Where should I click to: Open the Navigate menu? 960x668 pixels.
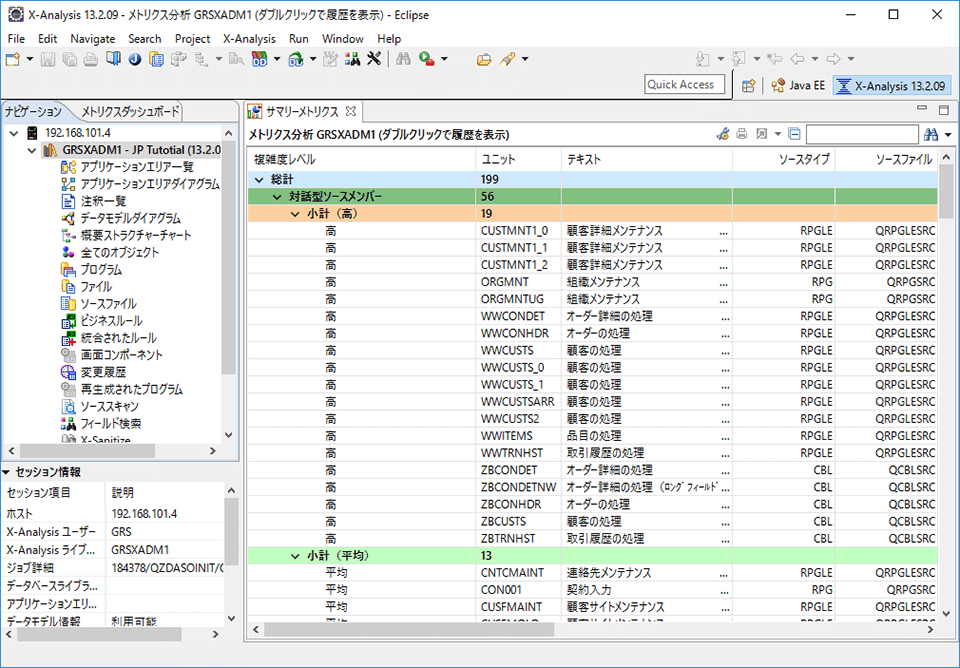92,39
